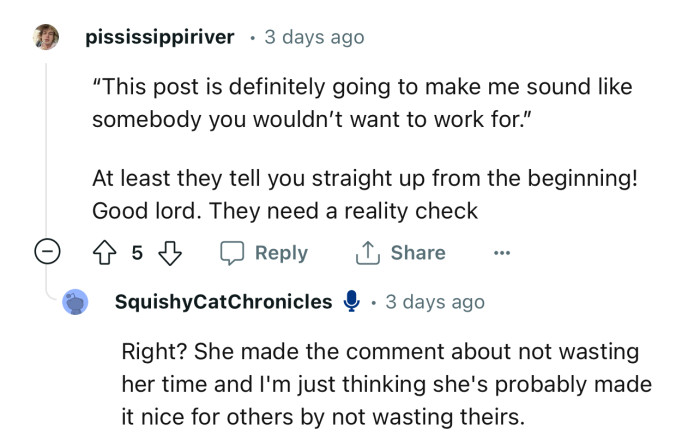Open pississippiriver's profile avatar
Viewport: 700px width, 436px height.
point(46,37)
